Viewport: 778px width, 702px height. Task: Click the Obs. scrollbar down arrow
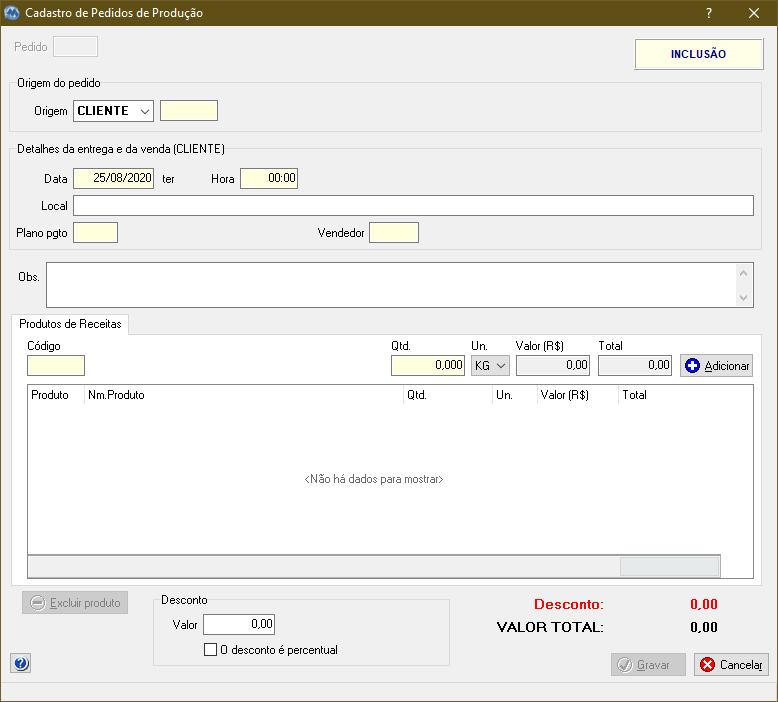pos(743,298)
